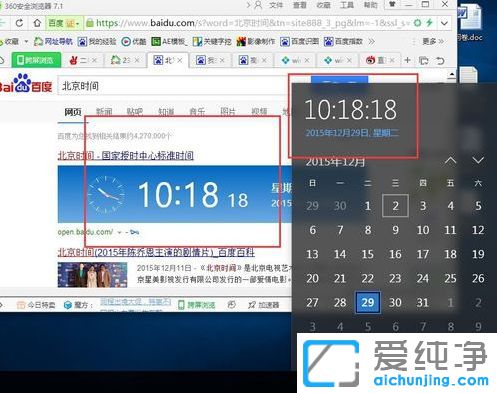497x393 pixels.
Task: Select highlighted date 29 in December
Action: point(368,302)
